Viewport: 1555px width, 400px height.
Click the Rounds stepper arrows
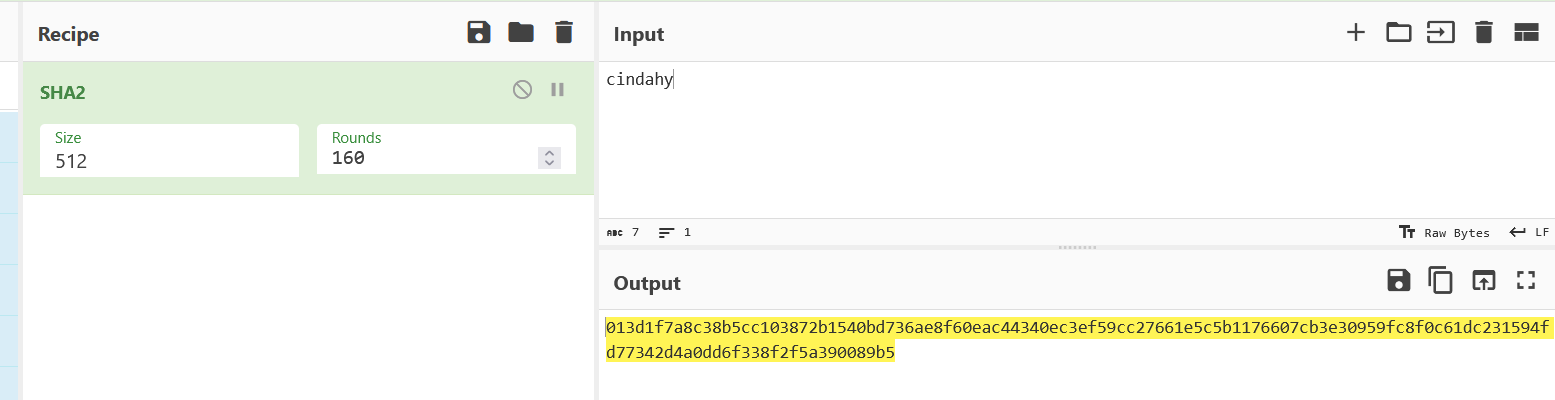point(549,158)
